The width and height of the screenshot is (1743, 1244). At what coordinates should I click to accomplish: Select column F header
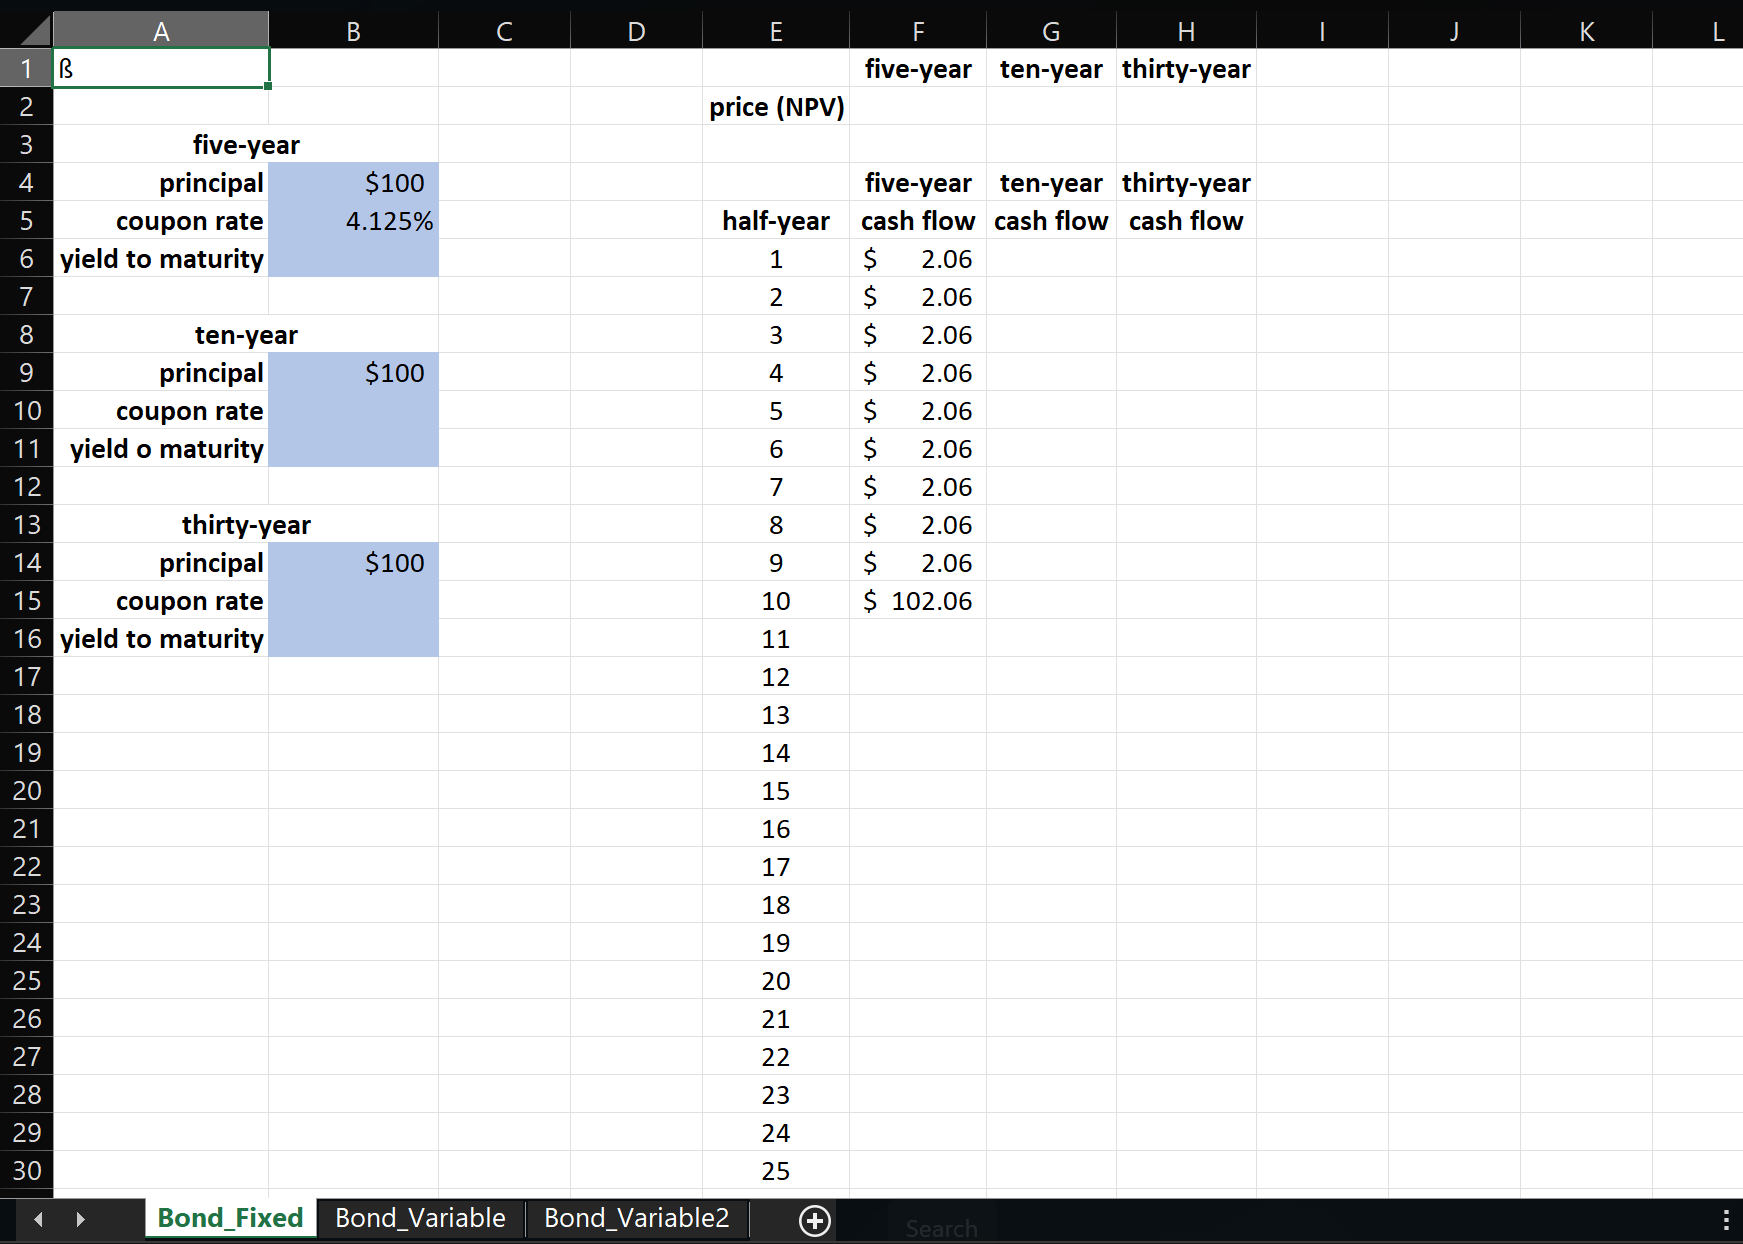pos(918,31)
